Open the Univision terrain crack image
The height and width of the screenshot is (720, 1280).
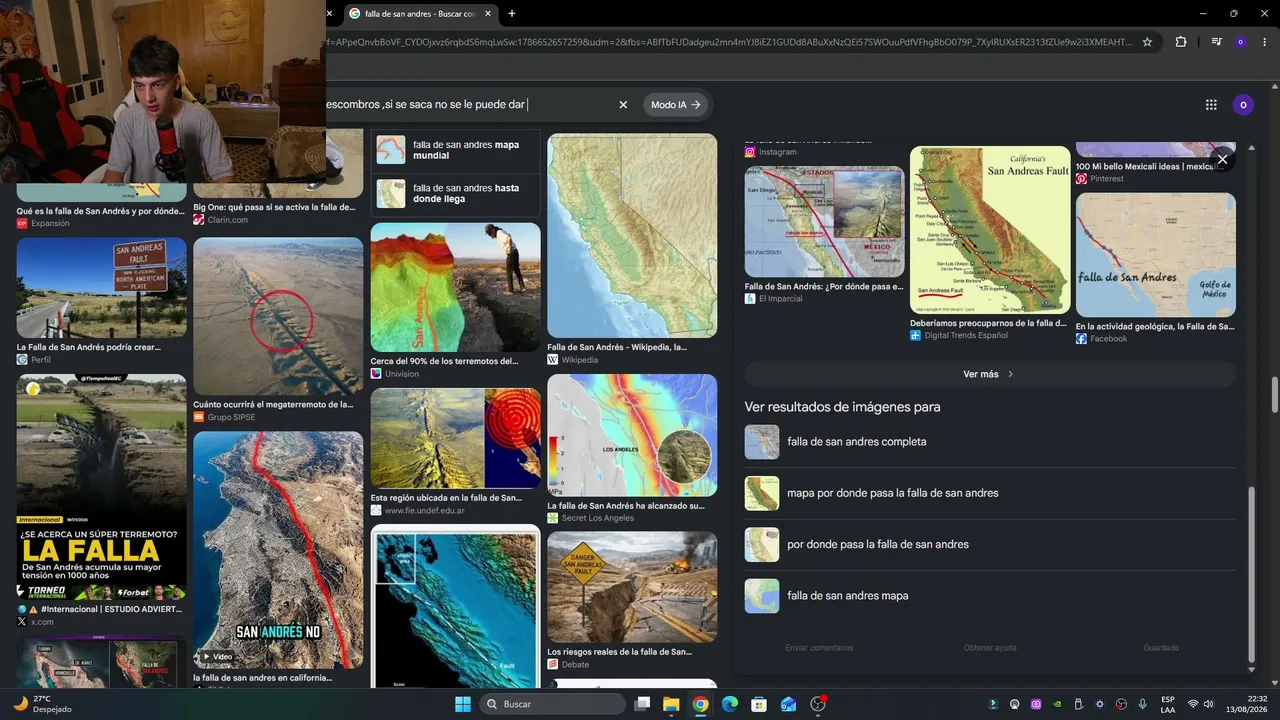(455, 287)
